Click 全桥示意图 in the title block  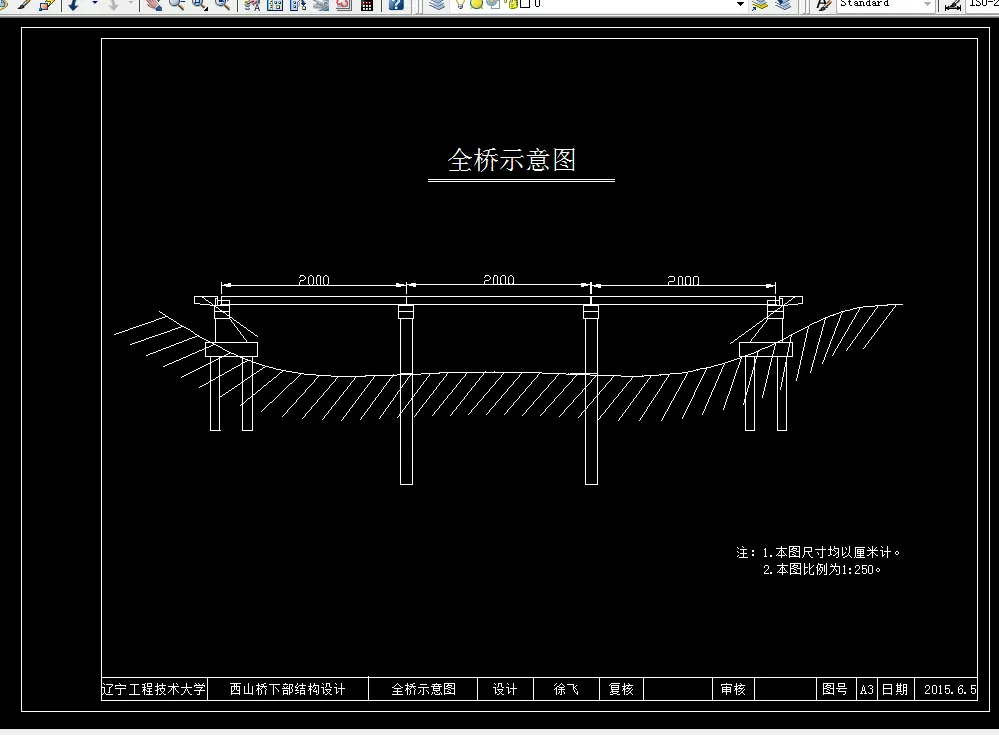point(423,689)
